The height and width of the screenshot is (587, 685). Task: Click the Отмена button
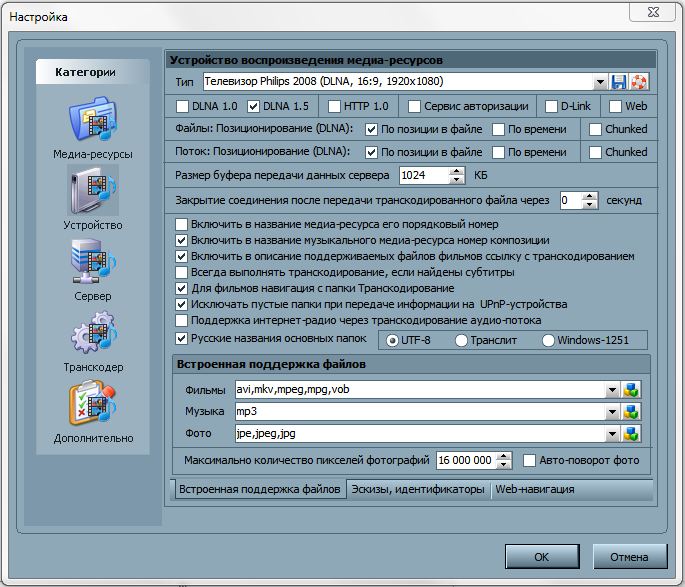tap(629, 557)
